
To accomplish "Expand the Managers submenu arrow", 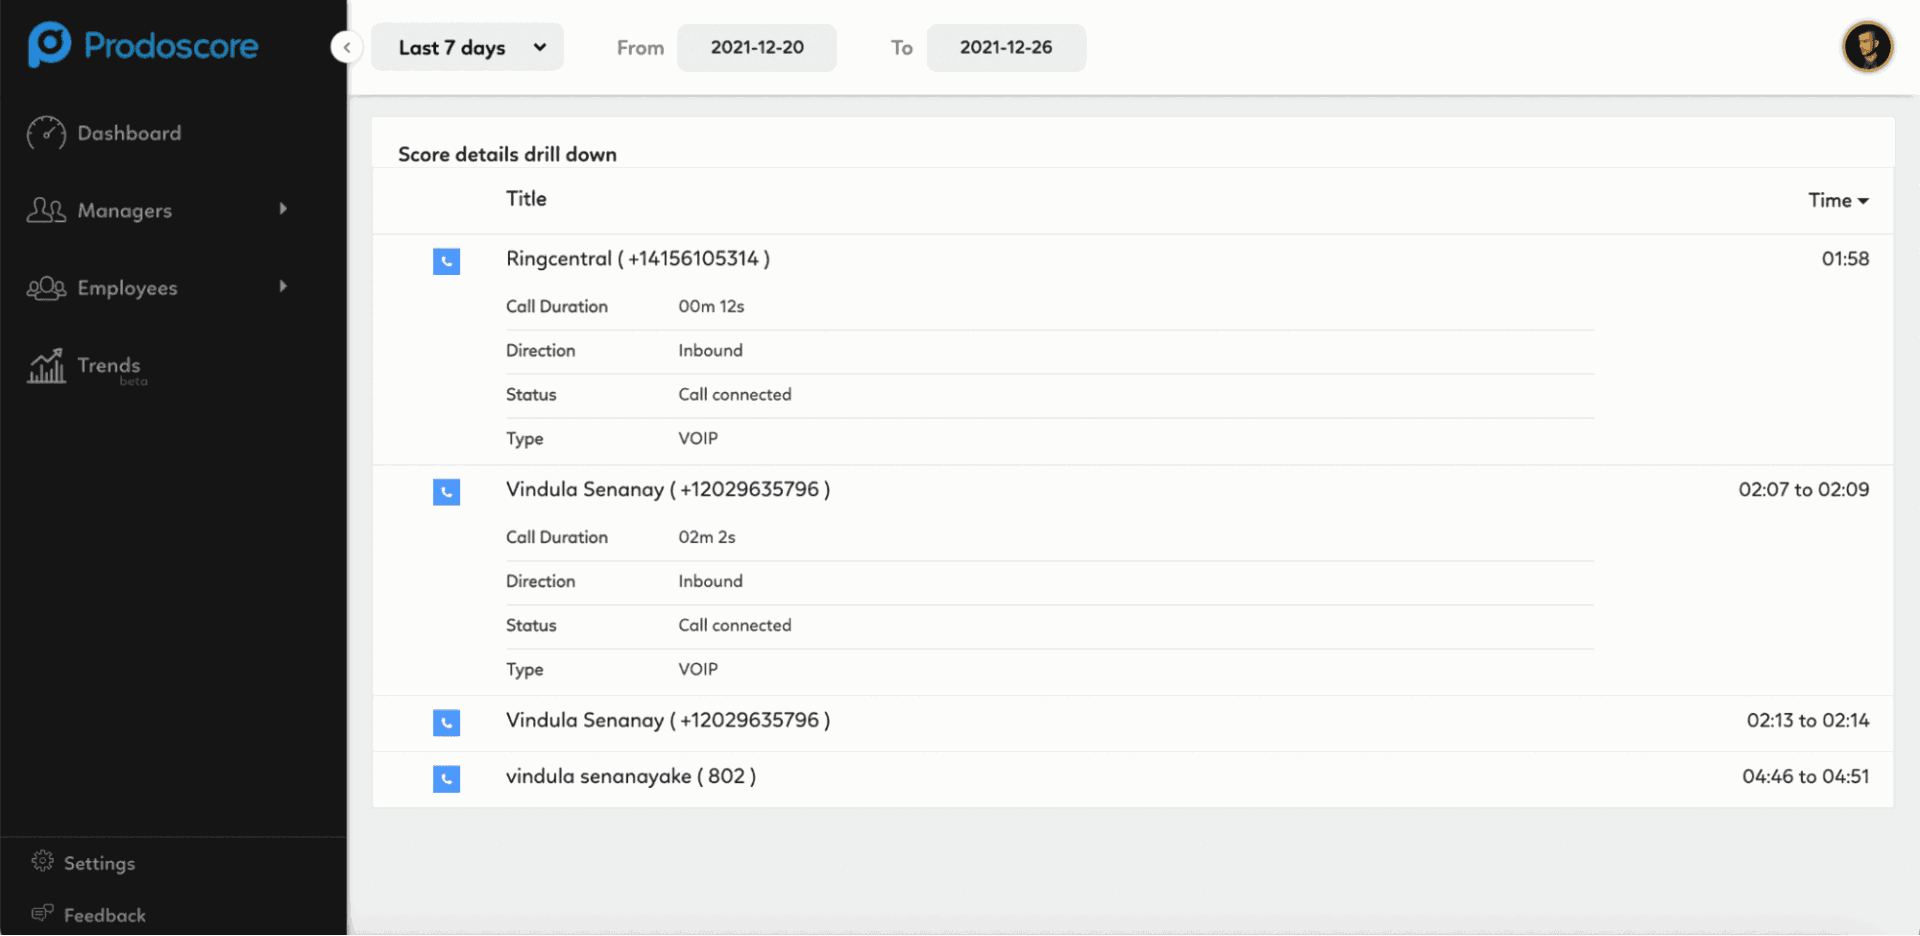I will (283, 209).
